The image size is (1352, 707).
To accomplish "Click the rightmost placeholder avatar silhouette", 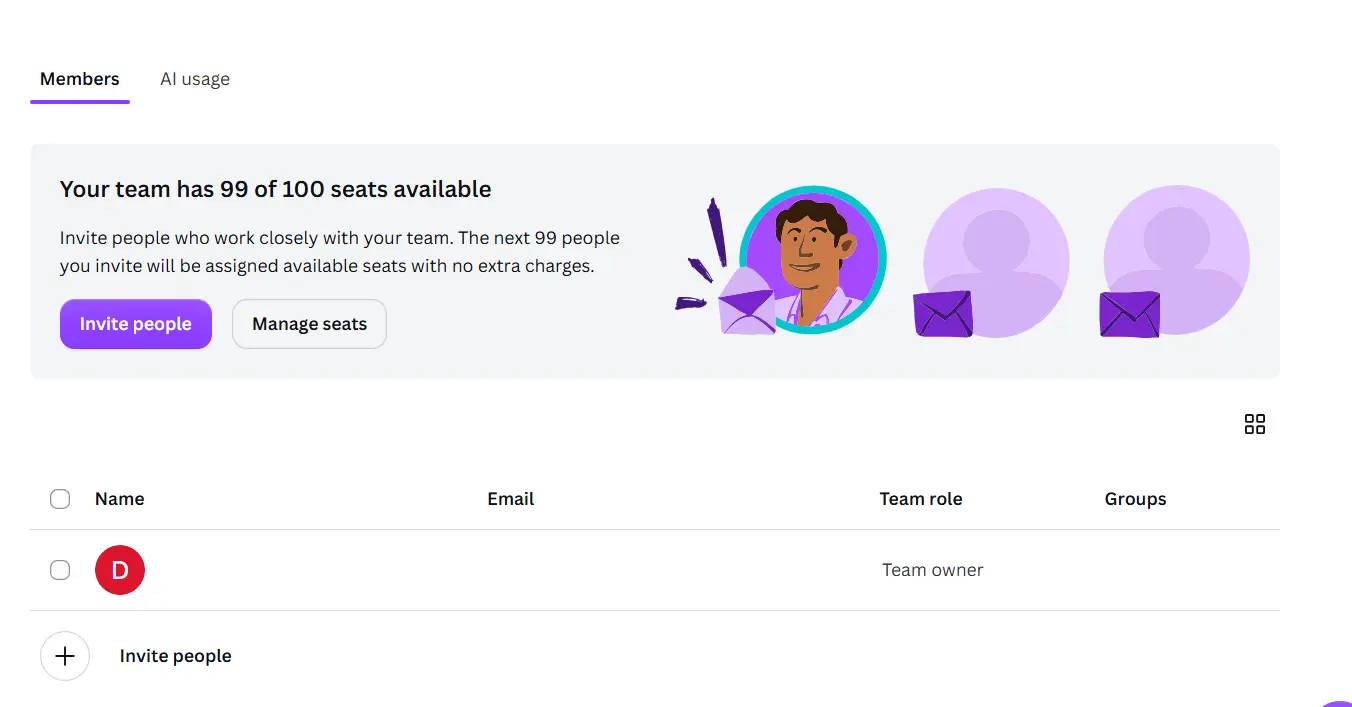I will pyautogui.click(x=1176, y=260).
